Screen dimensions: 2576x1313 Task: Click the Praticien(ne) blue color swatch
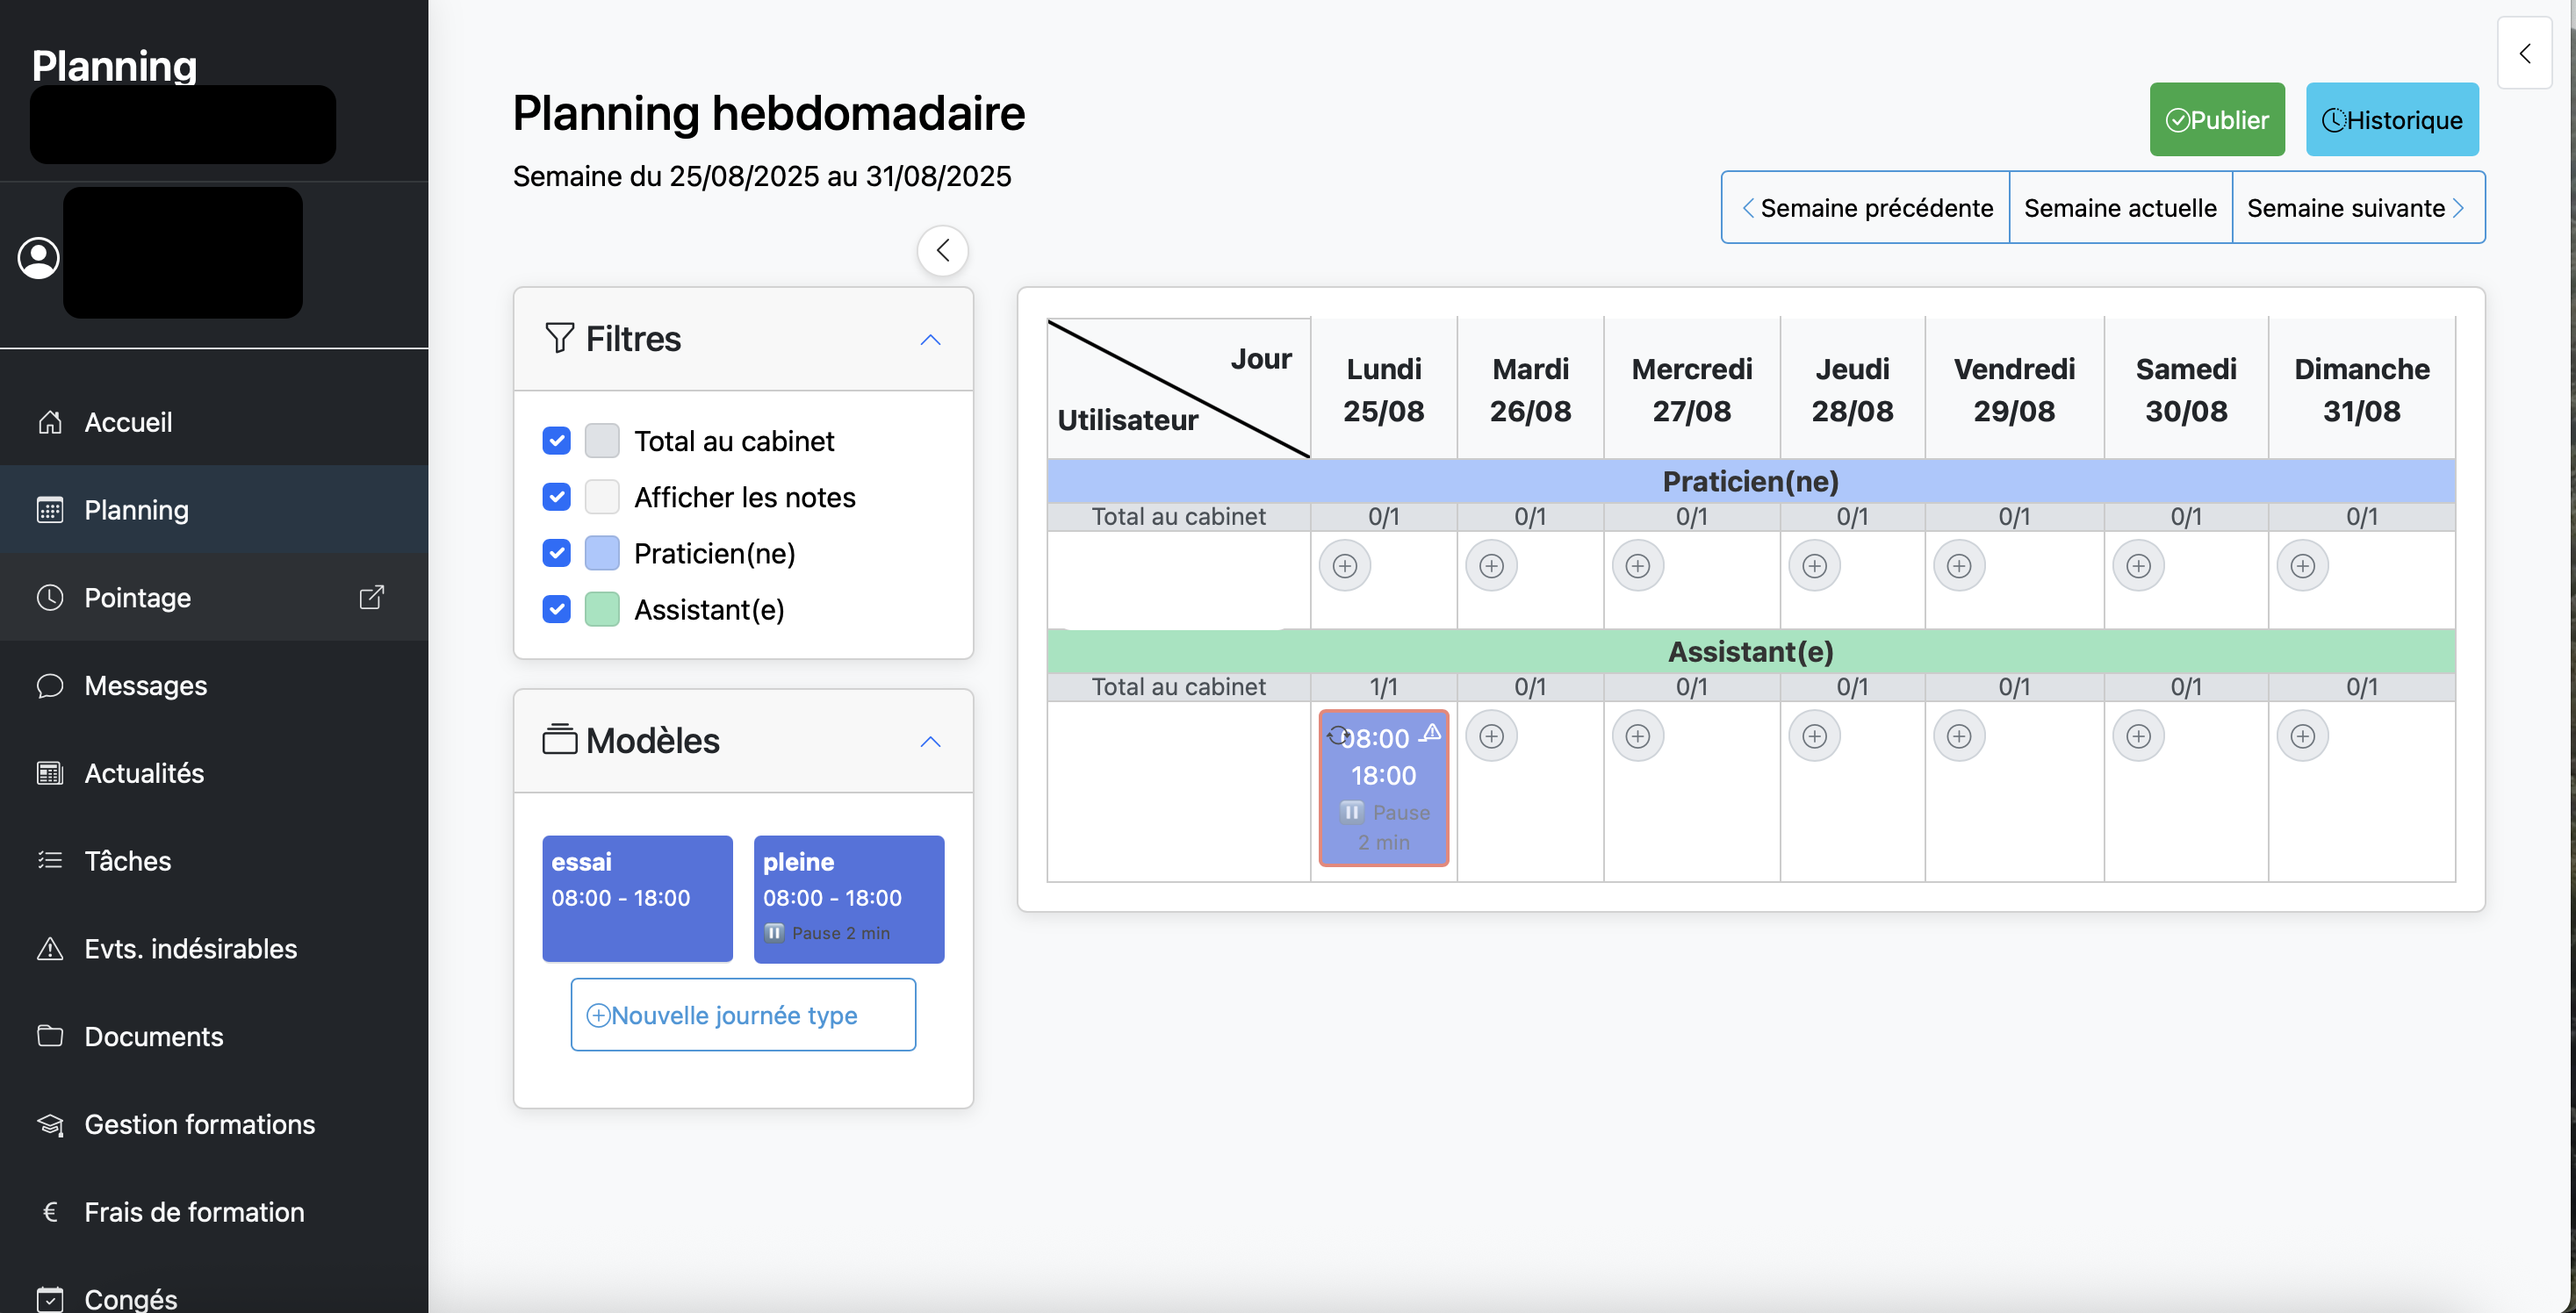point(602,553)
